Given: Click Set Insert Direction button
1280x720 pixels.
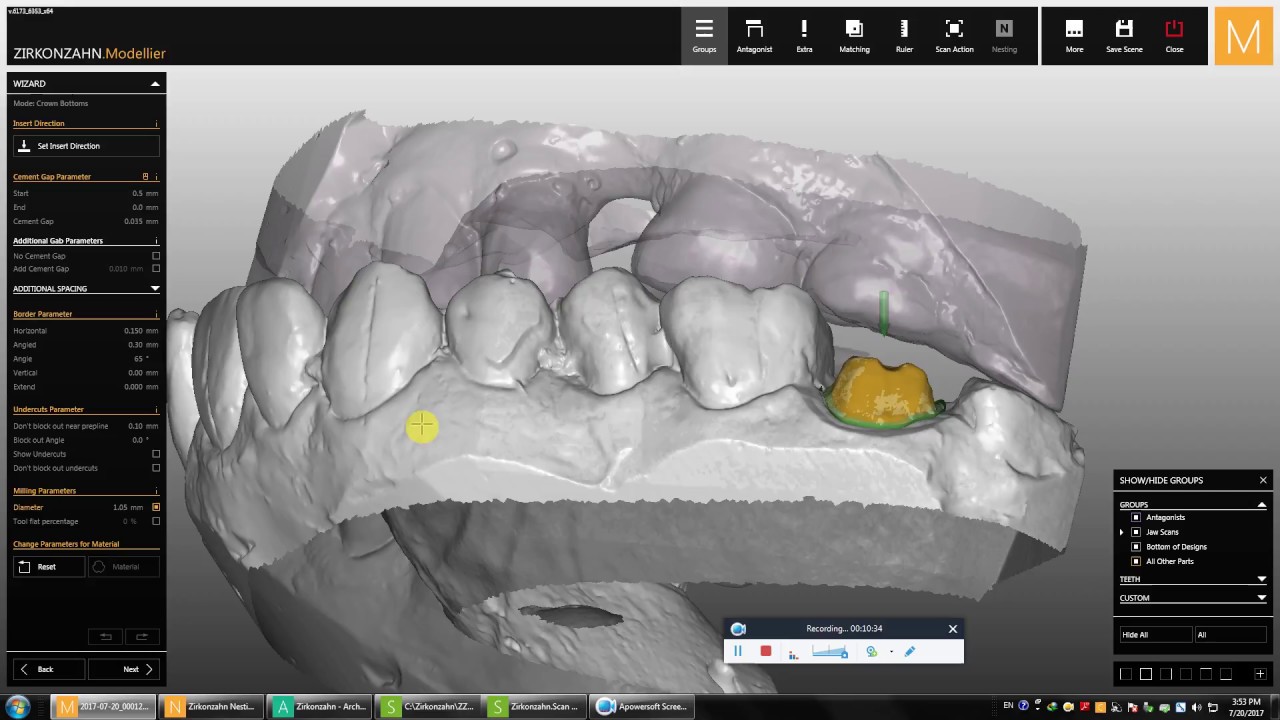Looking at the screenshot, I should pyautogui.click(x=86, y=146).
